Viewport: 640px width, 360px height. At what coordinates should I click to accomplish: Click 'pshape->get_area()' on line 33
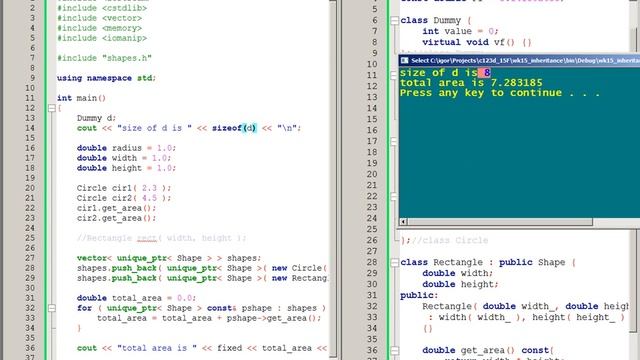(271, 318)
